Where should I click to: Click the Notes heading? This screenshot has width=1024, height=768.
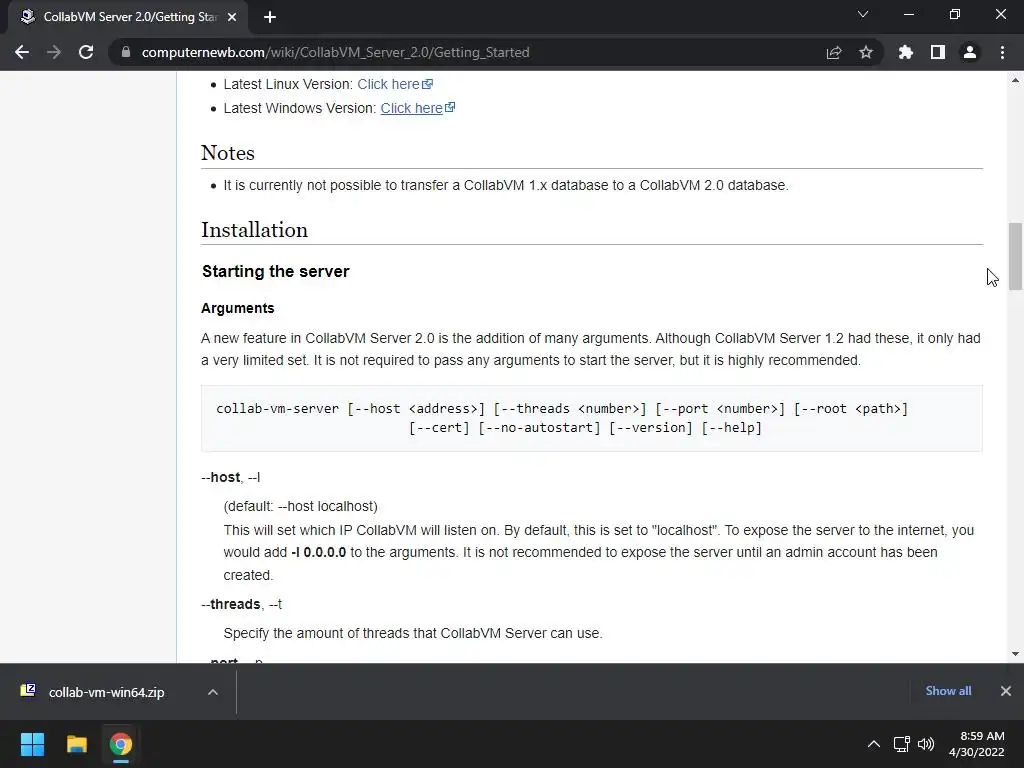coord(227,153)
